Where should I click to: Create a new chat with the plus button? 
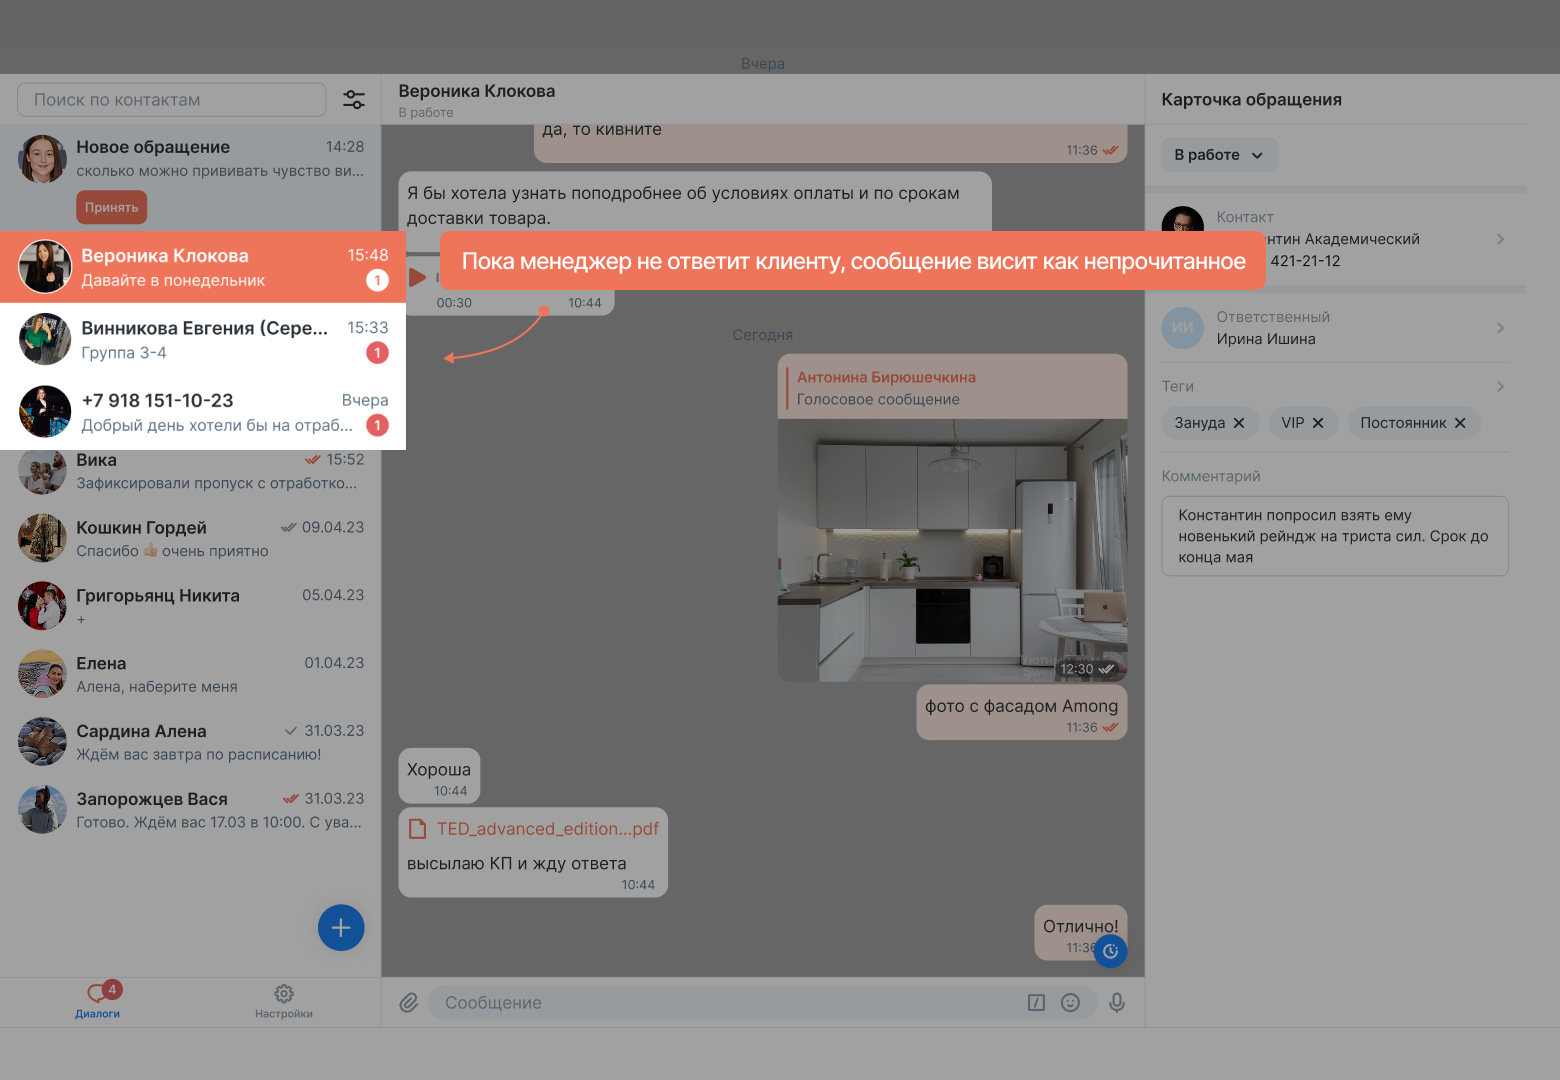pyautogui.click(x=340, y=927)
